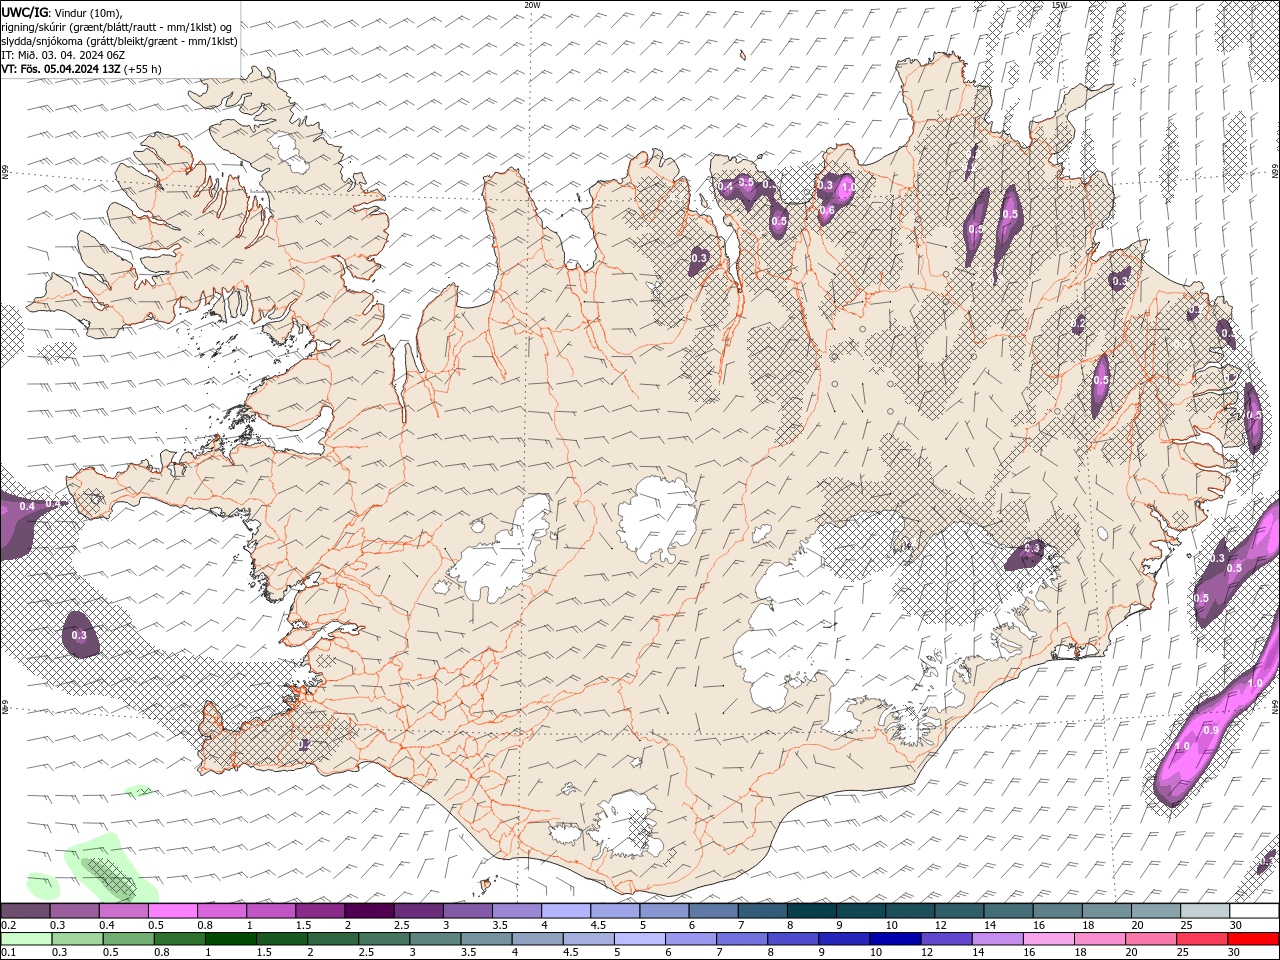The height and width of the screenshot is (960, 1280).
Task: Select the deep navy blue swatch starting at 10 in the lower legend row
Action: (895, 939)
